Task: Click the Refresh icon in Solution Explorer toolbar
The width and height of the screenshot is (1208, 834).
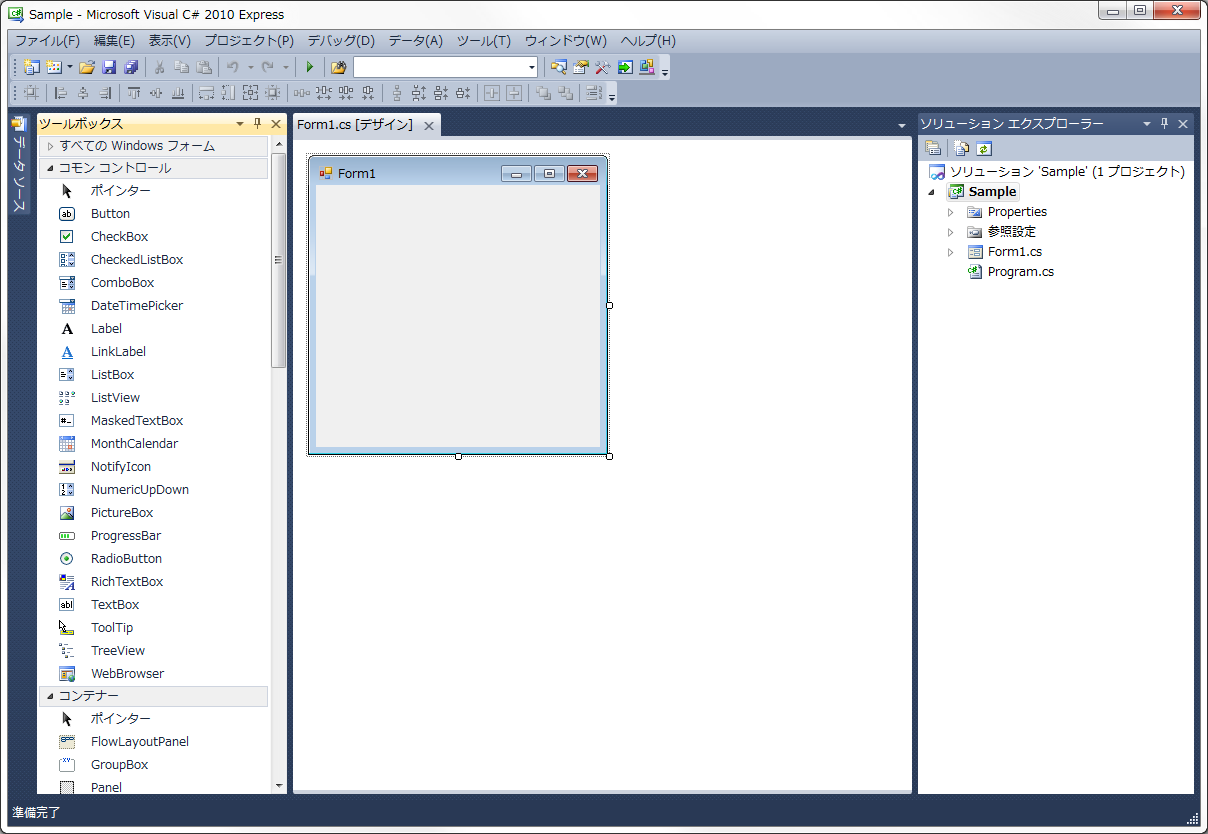Action: click(x=983, y=148)
